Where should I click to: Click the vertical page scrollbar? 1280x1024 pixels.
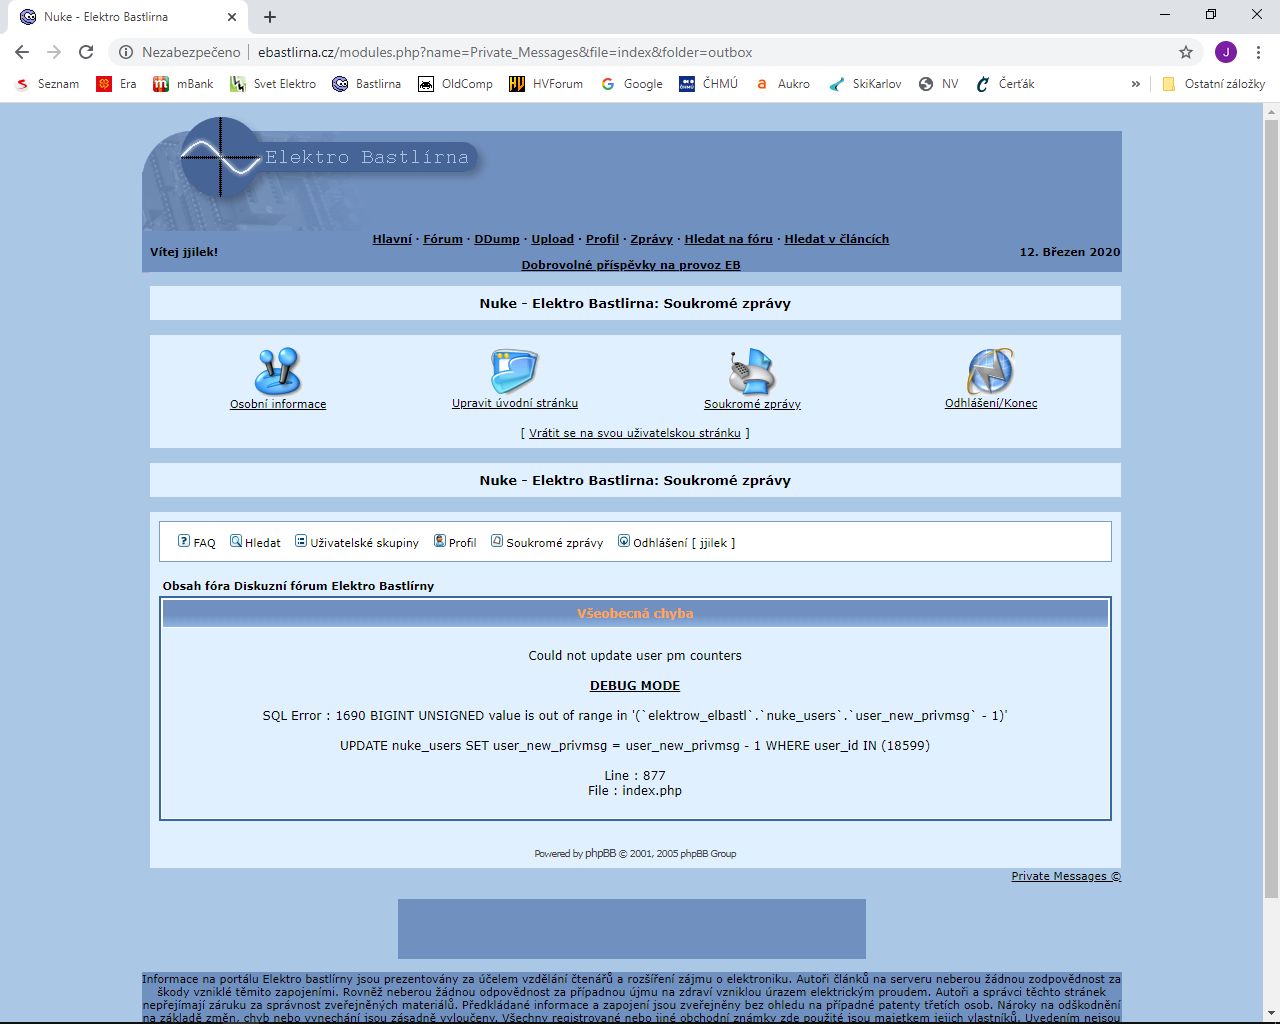1271,500
